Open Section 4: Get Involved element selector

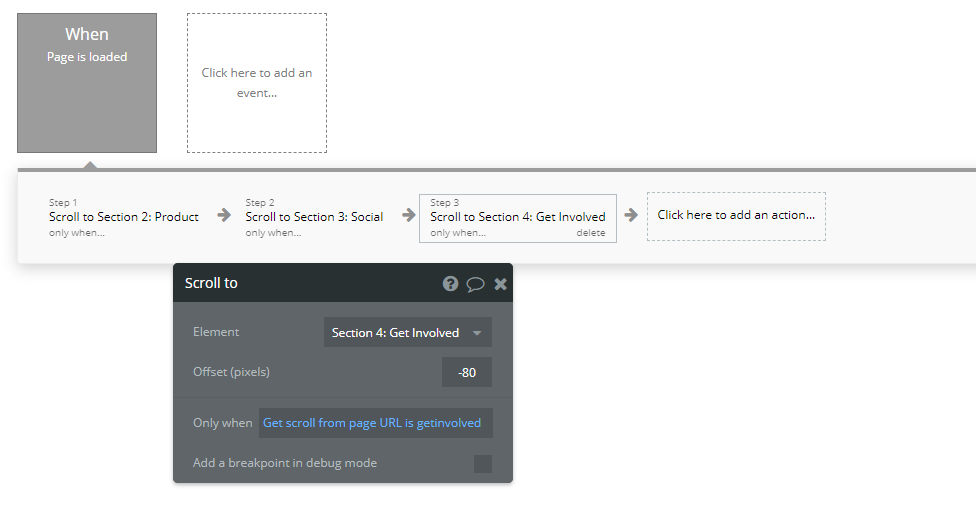408,332
